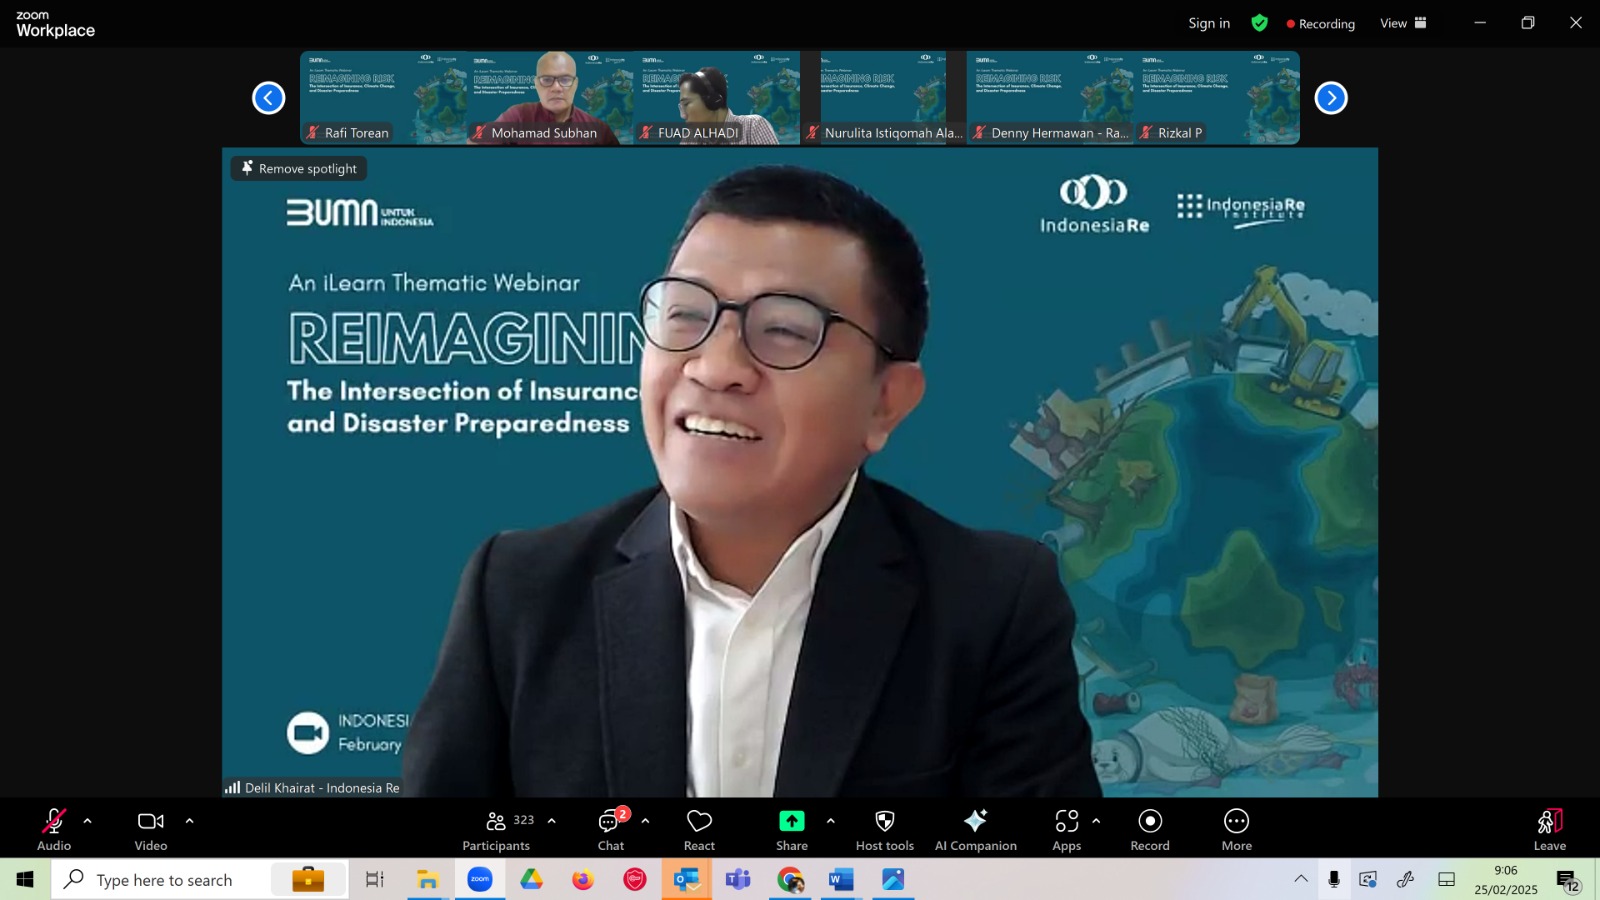Click the red shield antivirus taskbar icon
Image resolution: width=1600 pixels, height=900 pixels.
pos(635,880)
